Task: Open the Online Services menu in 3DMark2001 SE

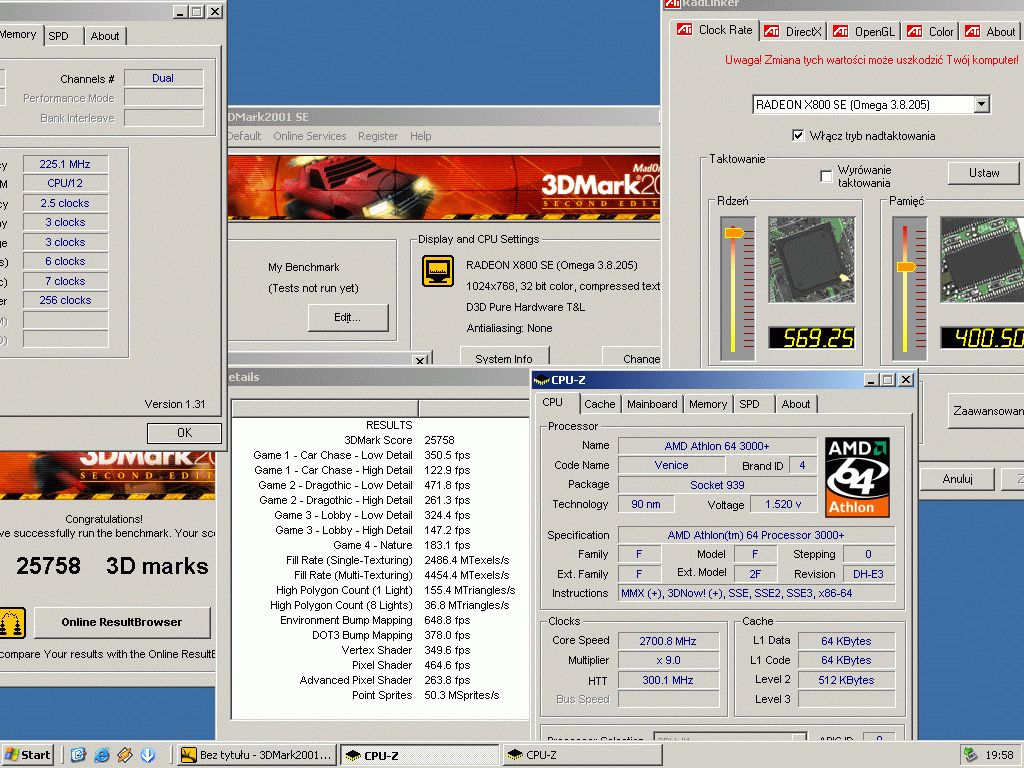Action: 310,136
